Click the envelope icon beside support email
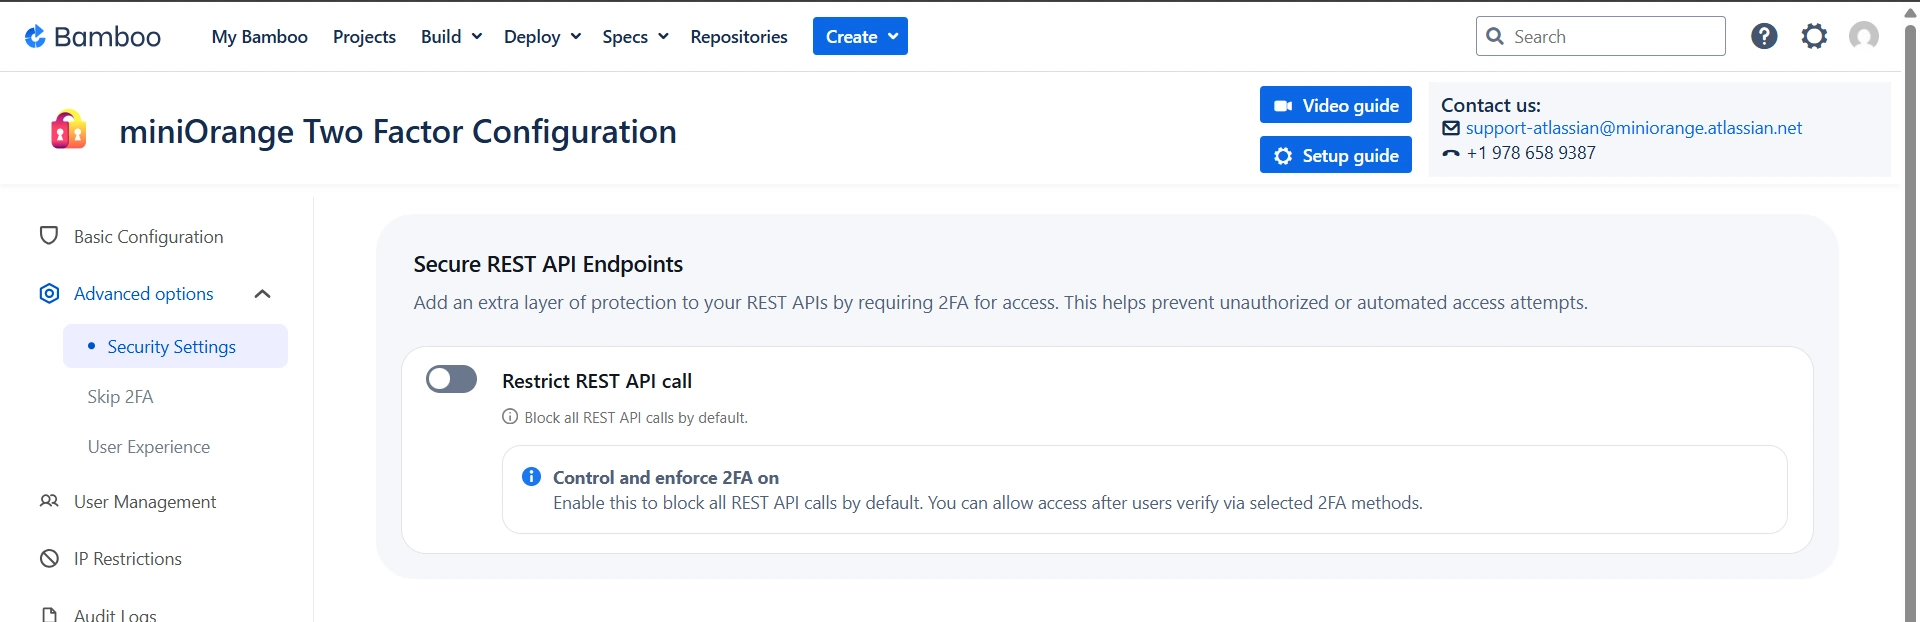Image resolution: width=1920 pixels, height=622 pixels. (x=1451, y=128)
